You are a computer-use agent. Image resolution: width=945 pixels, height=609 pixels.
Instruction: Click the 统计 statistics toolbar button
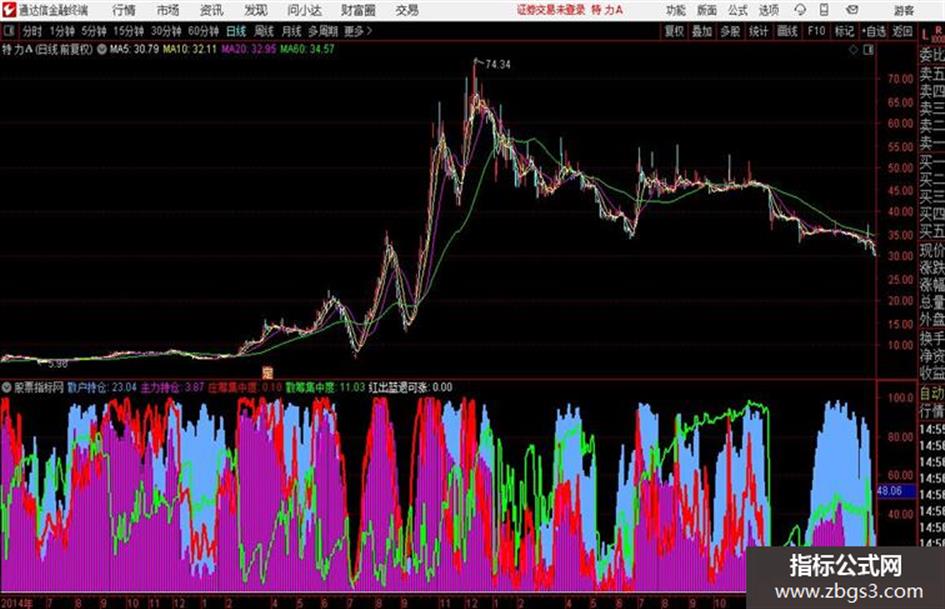tap(758, 31)
